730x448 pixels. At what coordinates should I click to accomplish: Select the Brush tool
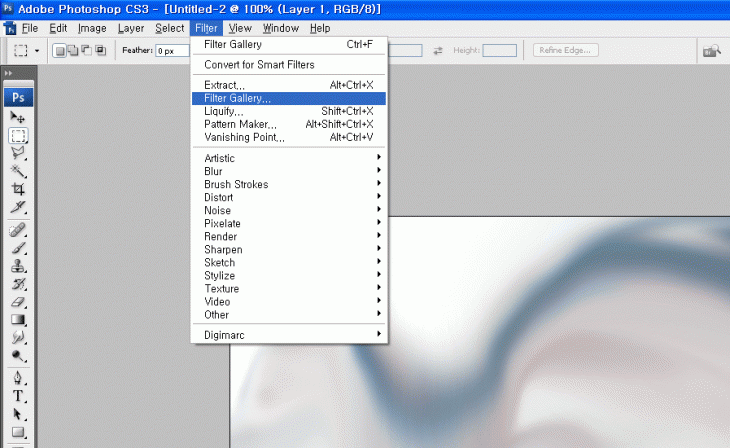click(x=18, y=248)
